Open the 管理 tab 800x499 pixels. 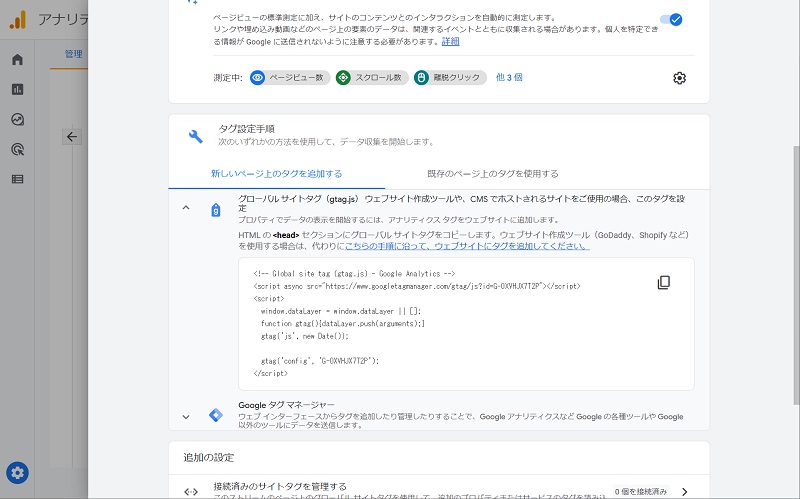tap(73, 54)
